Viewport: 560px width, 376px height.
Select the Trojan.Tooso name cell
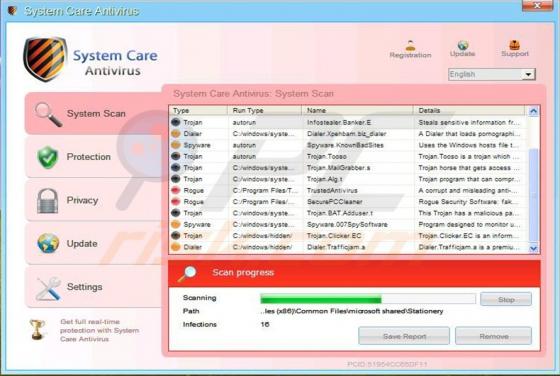[x=326, y=156]
